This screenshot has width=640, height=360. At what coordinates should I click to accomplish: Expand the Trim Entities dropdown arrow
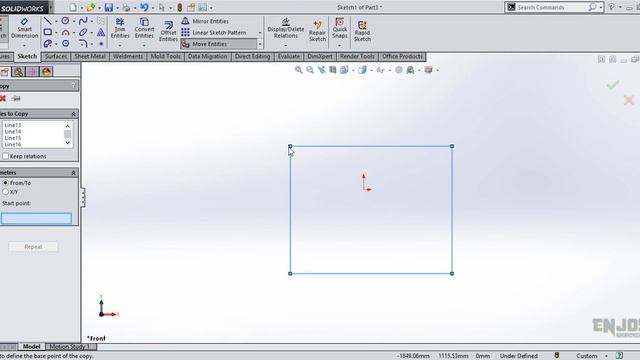[120, 45]
